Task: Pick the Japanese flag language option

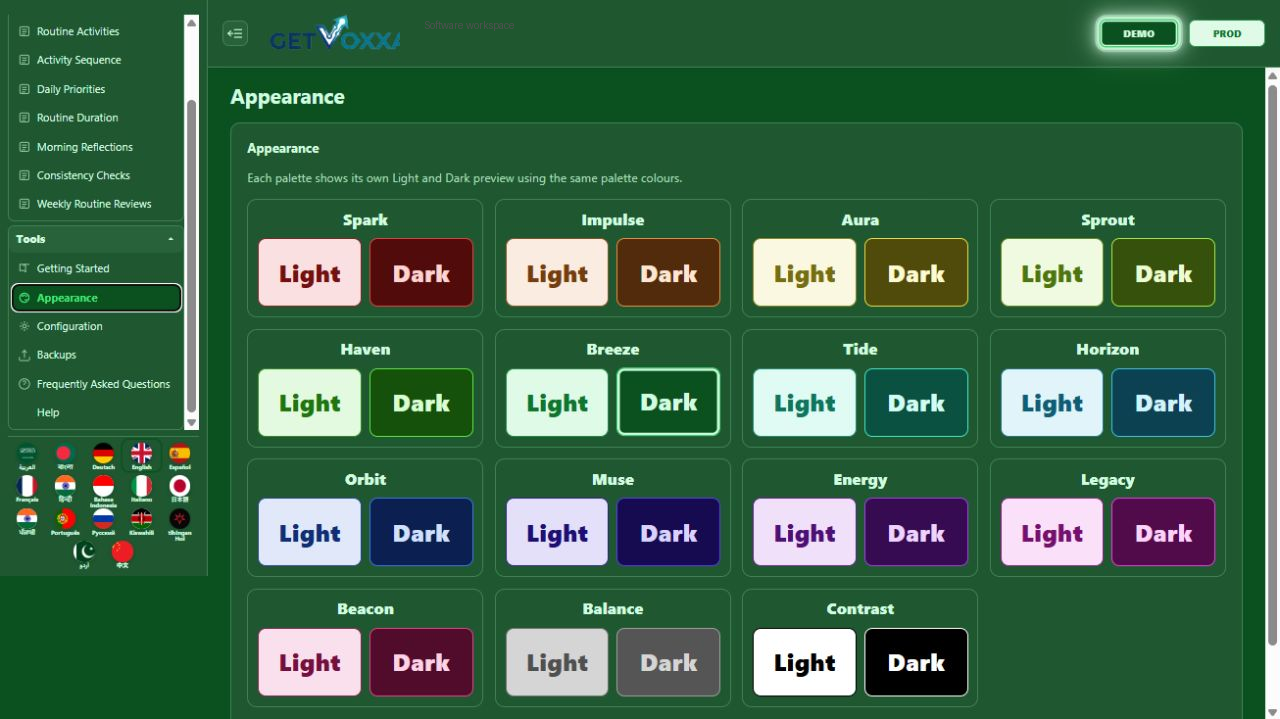Action: coord(179,489)
